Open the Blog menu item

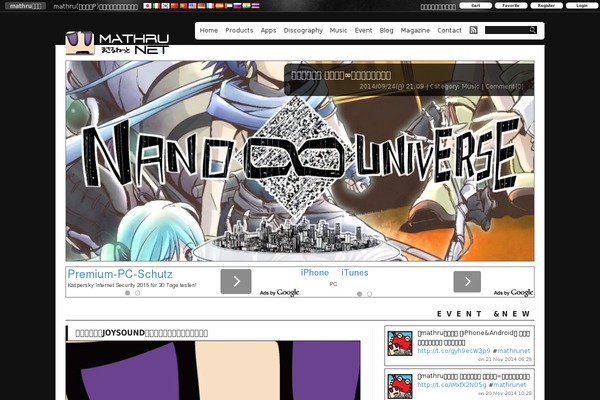coord(386,30)
